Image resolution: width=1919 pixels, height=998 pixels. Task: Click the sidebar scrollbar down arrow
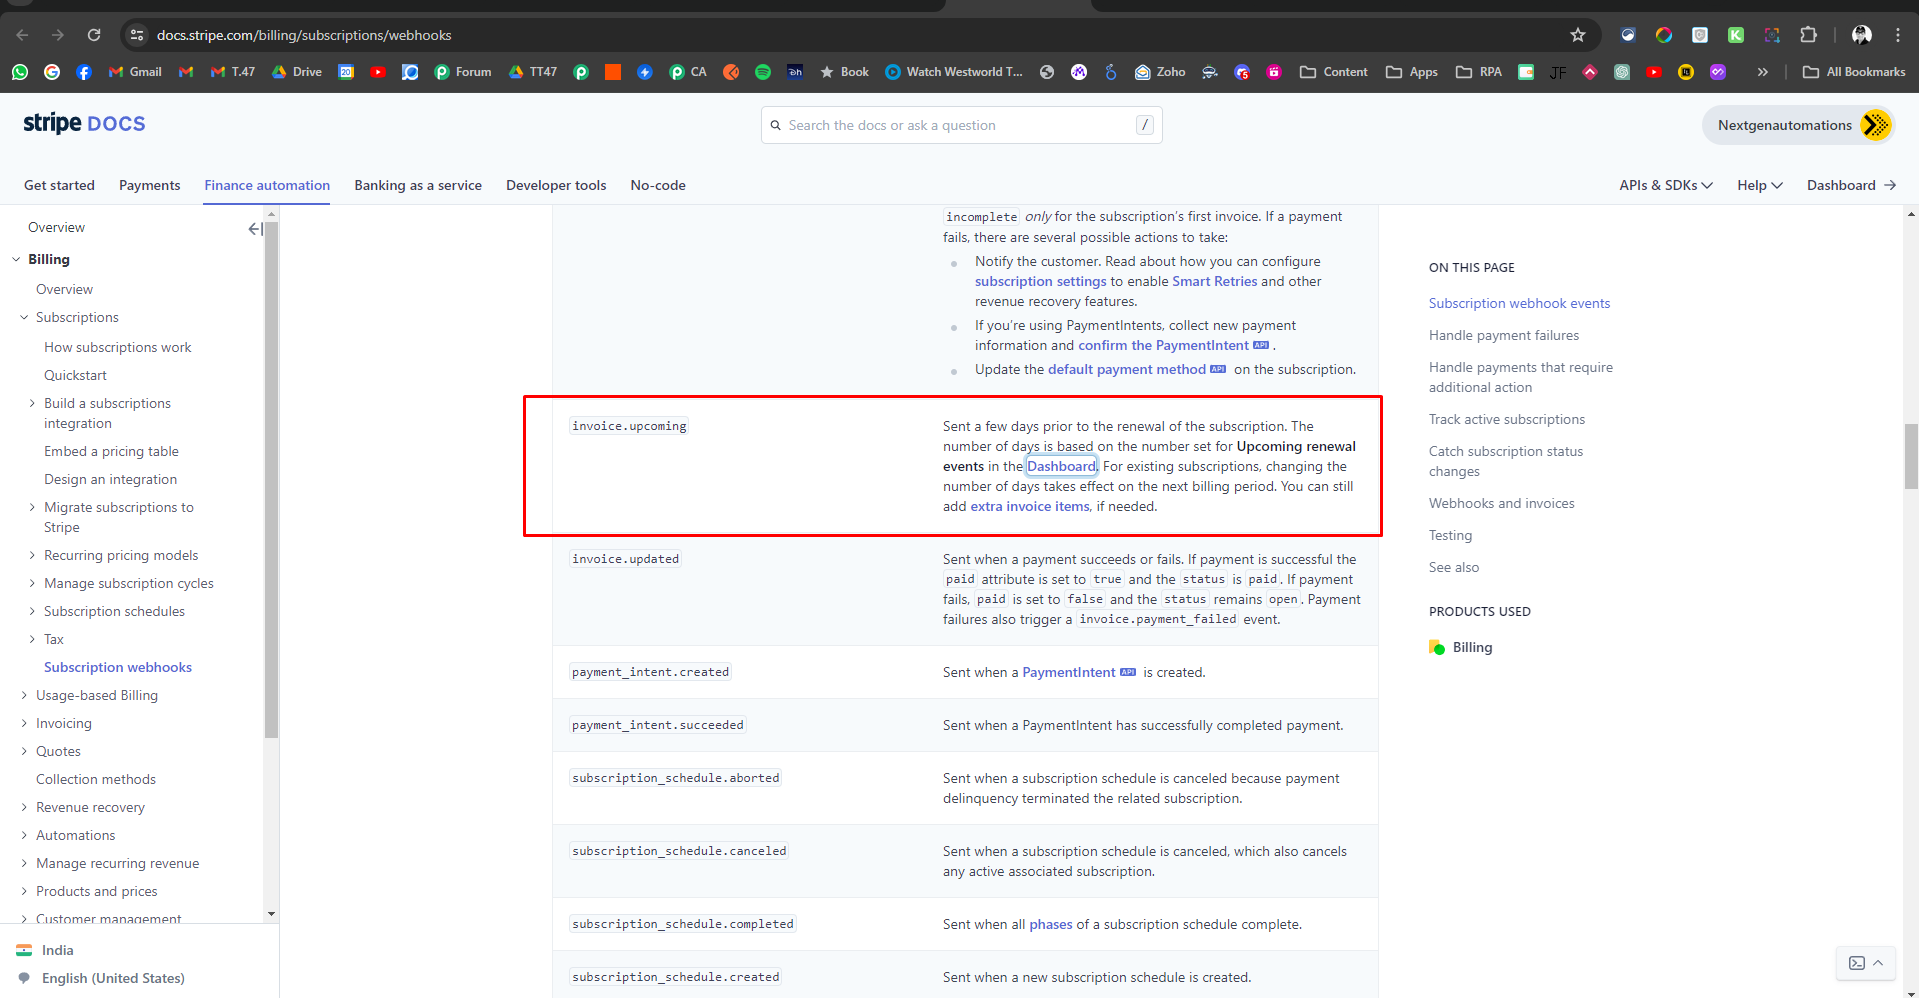271,914
